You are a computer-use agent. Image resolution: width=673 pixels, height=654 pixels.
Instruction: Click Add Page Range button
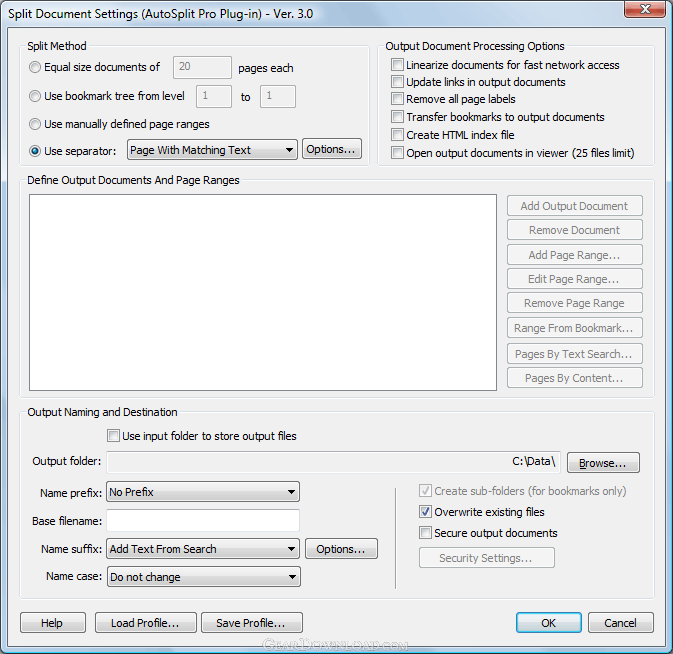574,255
